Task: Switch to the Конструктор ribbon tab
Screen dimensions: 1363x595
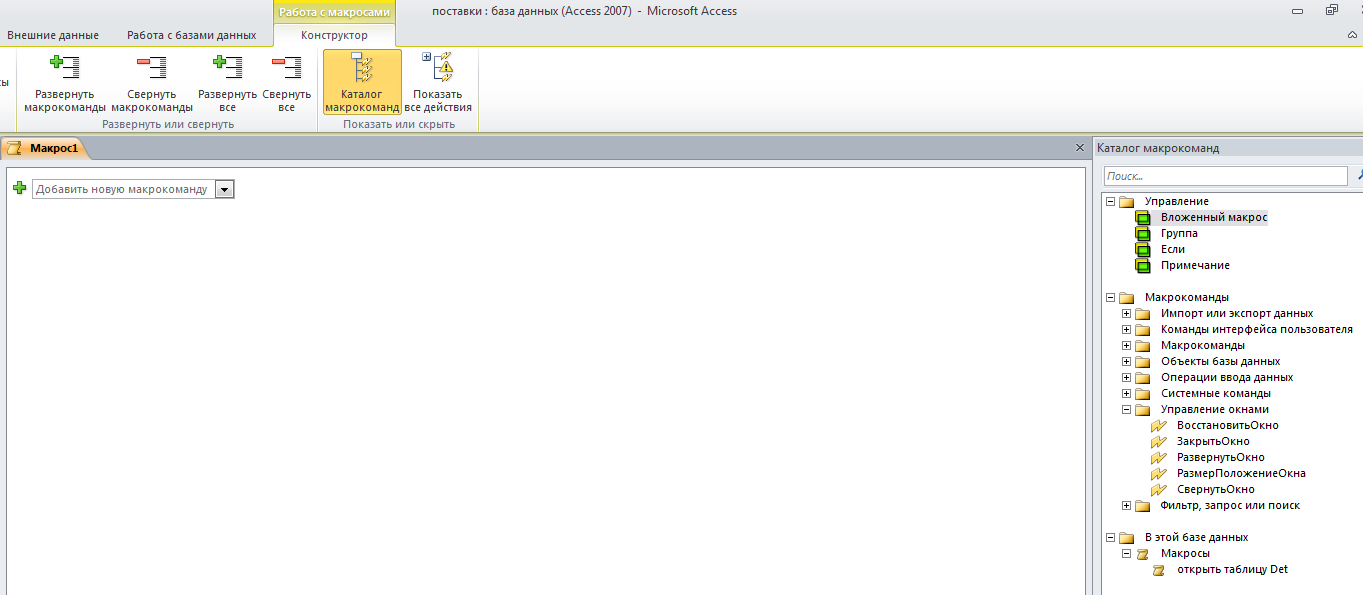Action: [334, 35]
